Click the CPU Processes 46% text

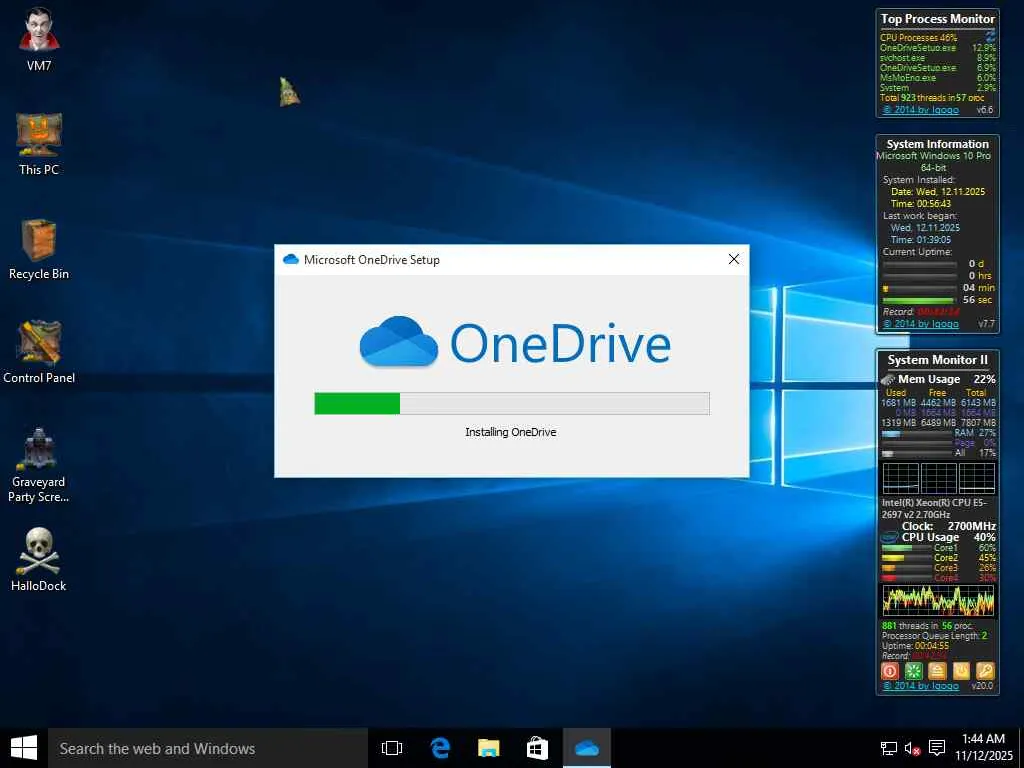pyautogui.click(x=918, y=38)
